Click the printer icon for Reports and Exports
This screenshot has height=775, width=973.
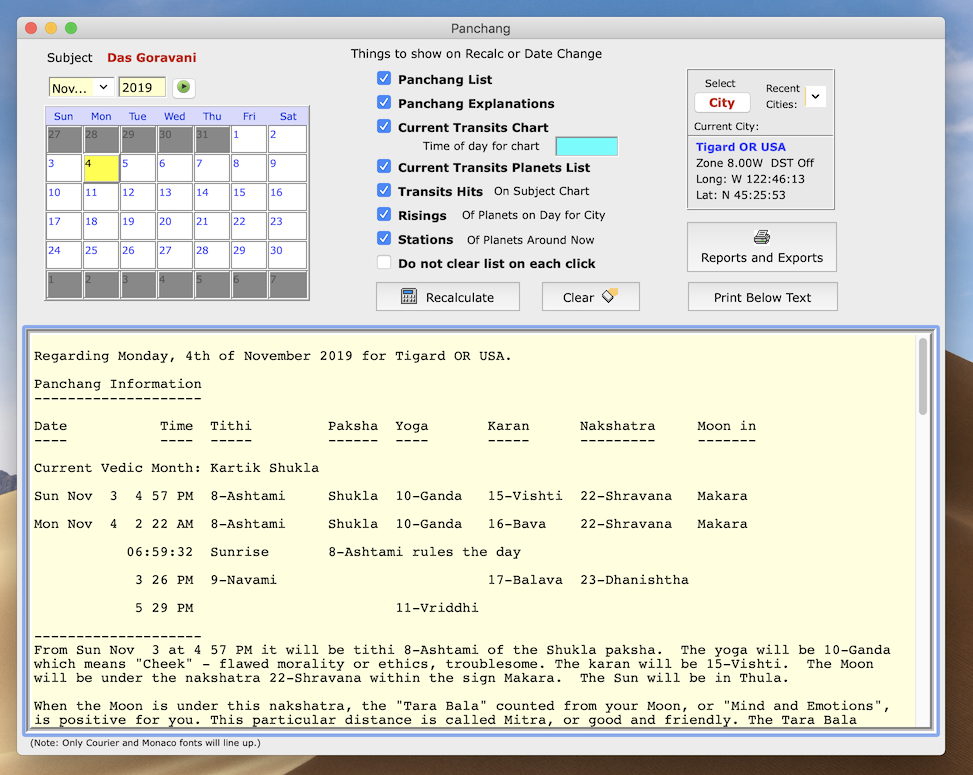coord(761,237)
